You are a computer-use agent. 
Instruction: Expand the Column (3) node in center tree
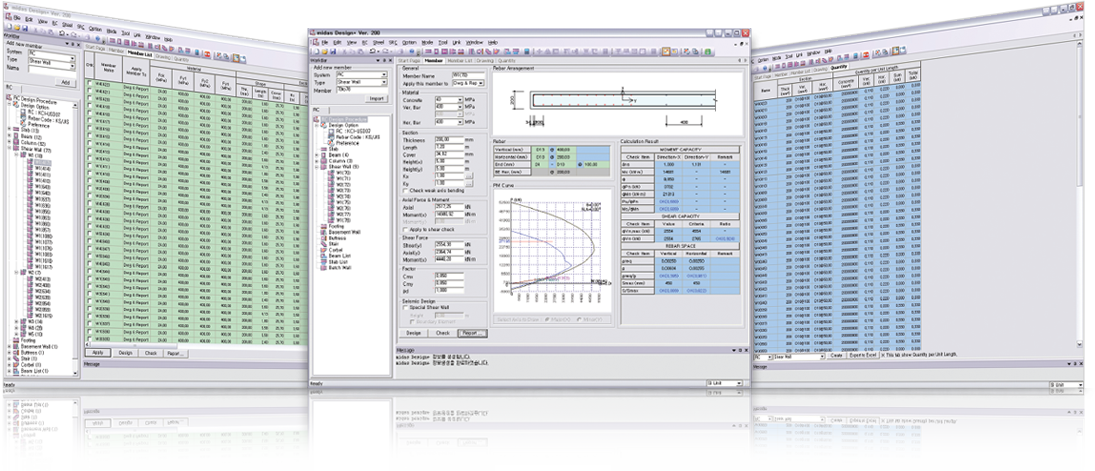tap(317, 161)
